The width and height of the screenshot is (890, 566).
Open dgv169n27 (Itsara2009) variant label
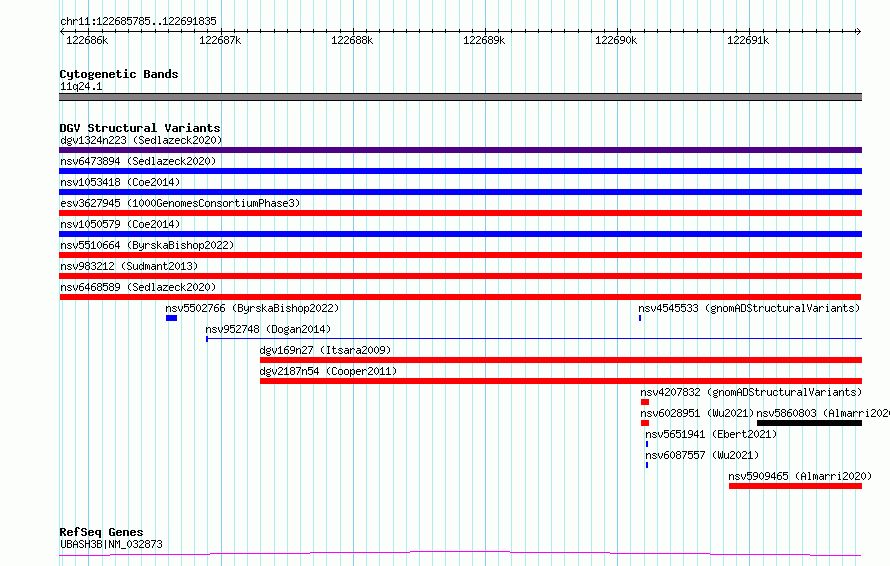tap(325, 350)
